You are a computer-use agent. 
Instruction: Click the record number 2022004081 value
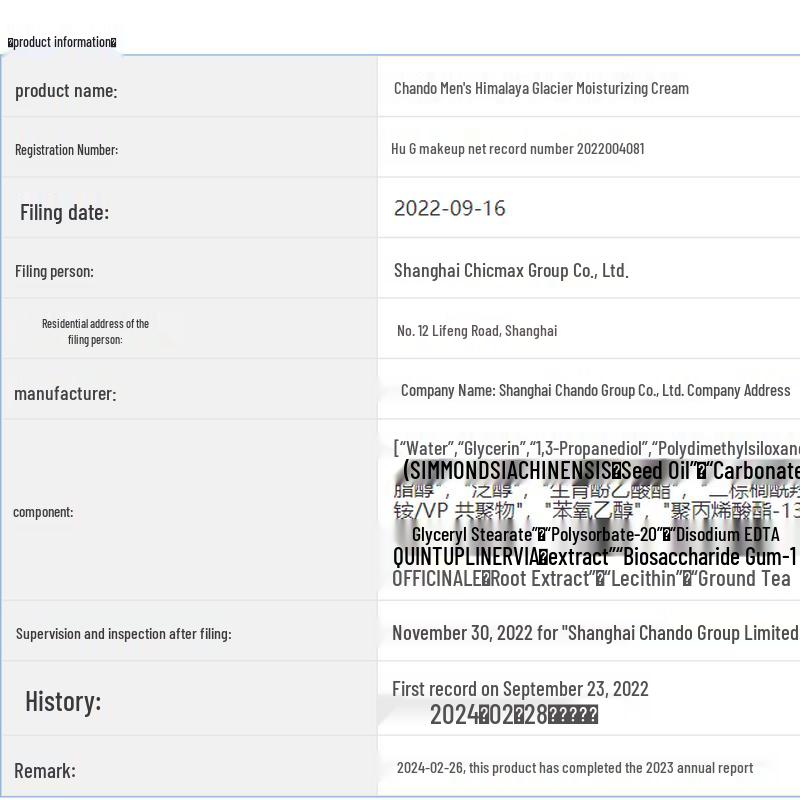(518, 149)
